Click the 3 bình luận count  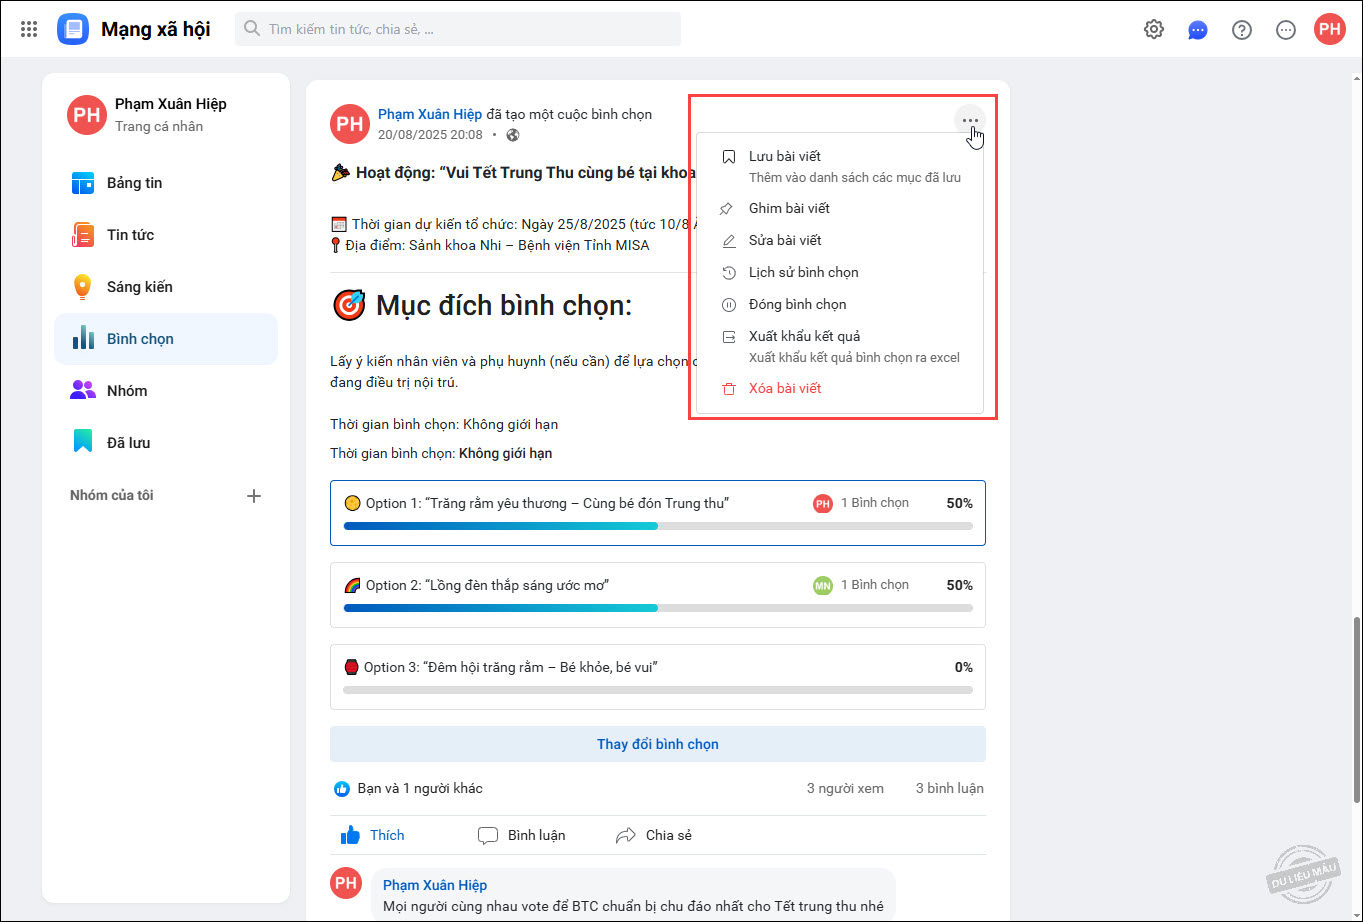[950, 789]
